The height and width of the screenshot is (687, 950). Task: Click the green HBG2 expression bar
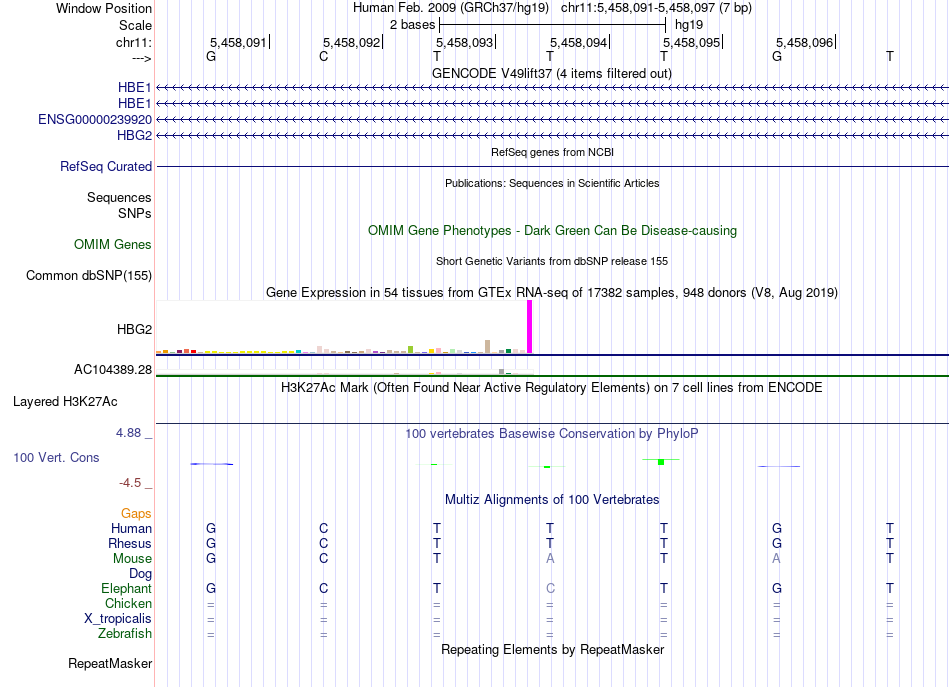coord(411,350)
